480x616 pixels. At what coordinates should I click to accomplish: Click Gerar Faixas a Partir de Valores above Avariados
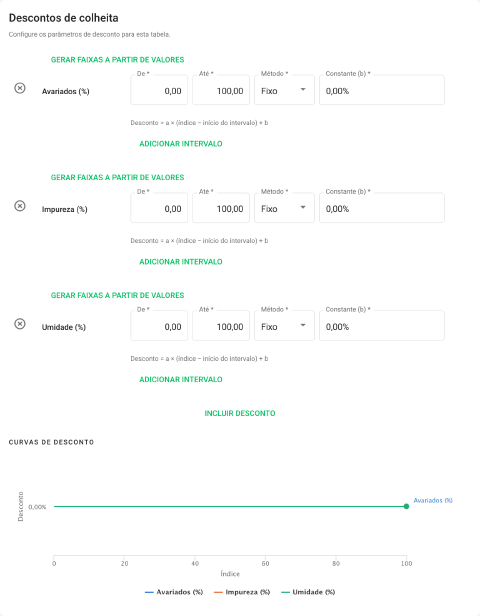pos(117,60)
